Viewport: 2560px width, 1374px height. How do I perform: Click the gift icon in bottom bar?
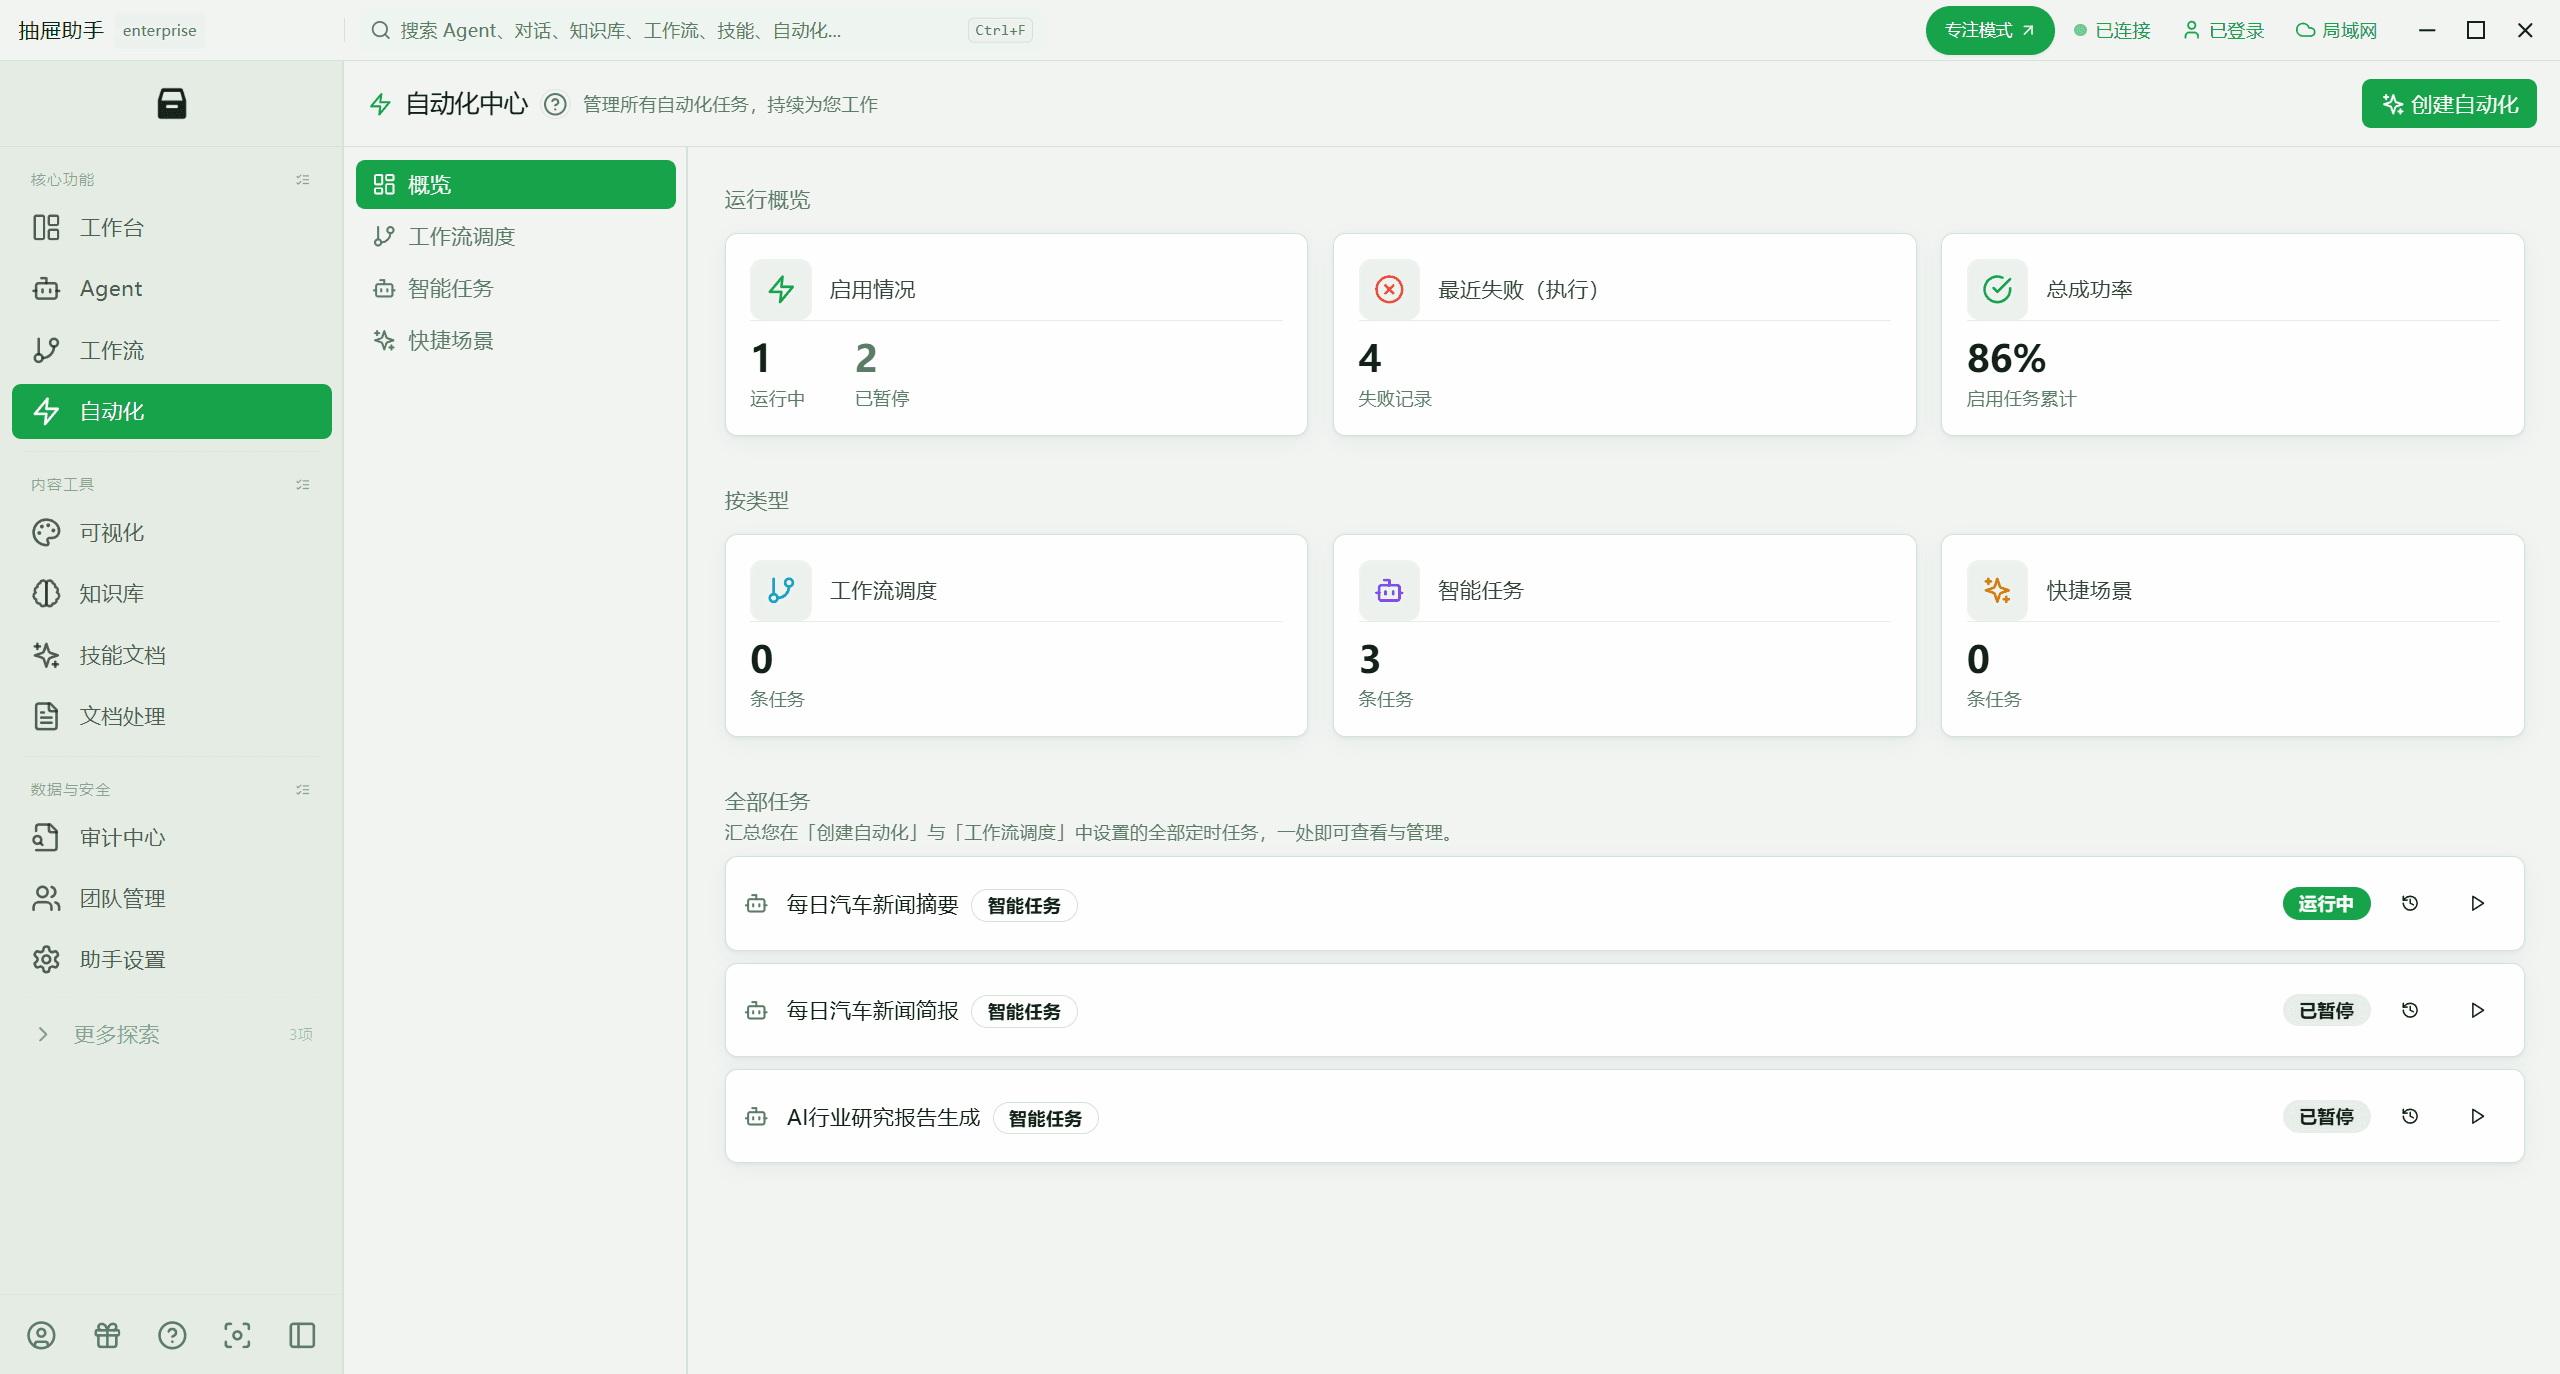(x=107, y=1335)
